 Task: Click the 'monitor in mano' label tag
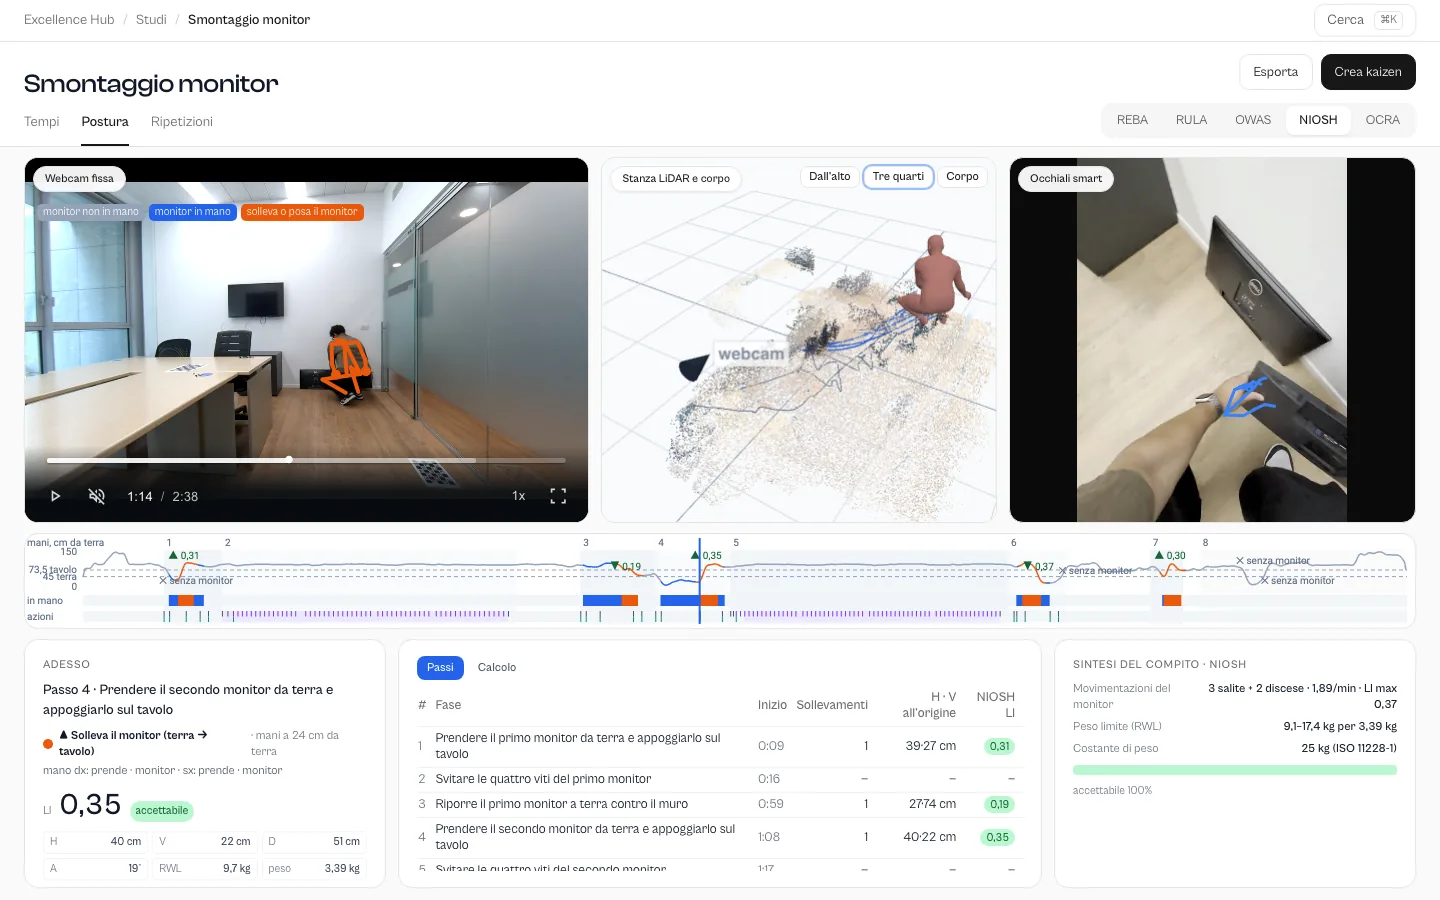click(x=192, y=212)
